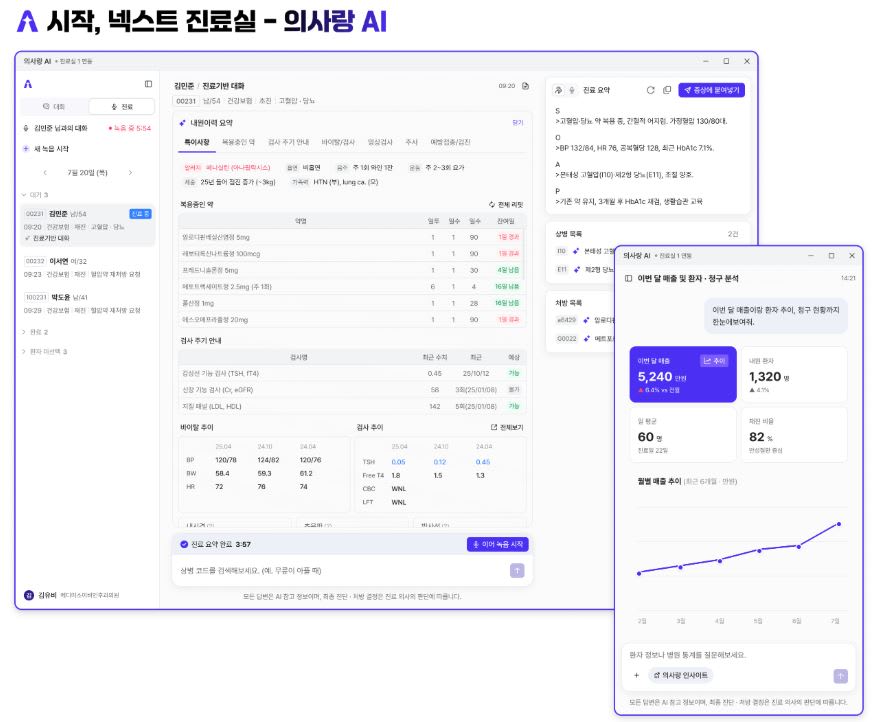The width and height of the screenshot is (875, 722).
Task: Click 추이 chart button on 이번 달 매출 card
Action: coord(714,362)
